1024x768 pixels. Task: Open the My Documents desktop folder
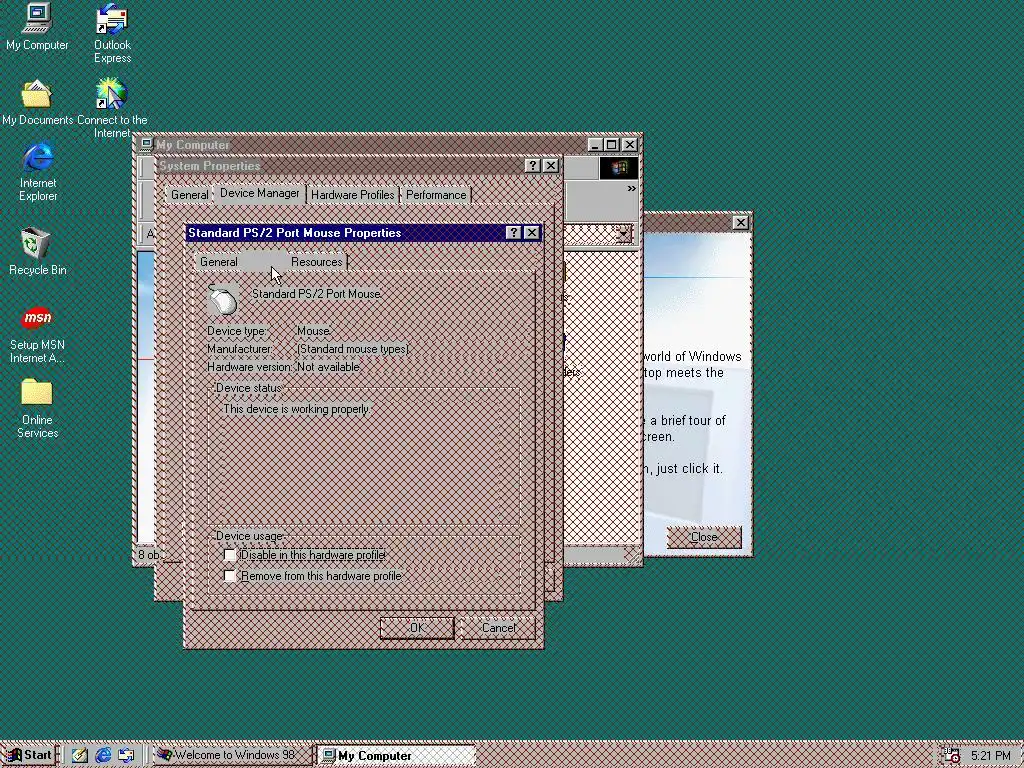[37, 103]
